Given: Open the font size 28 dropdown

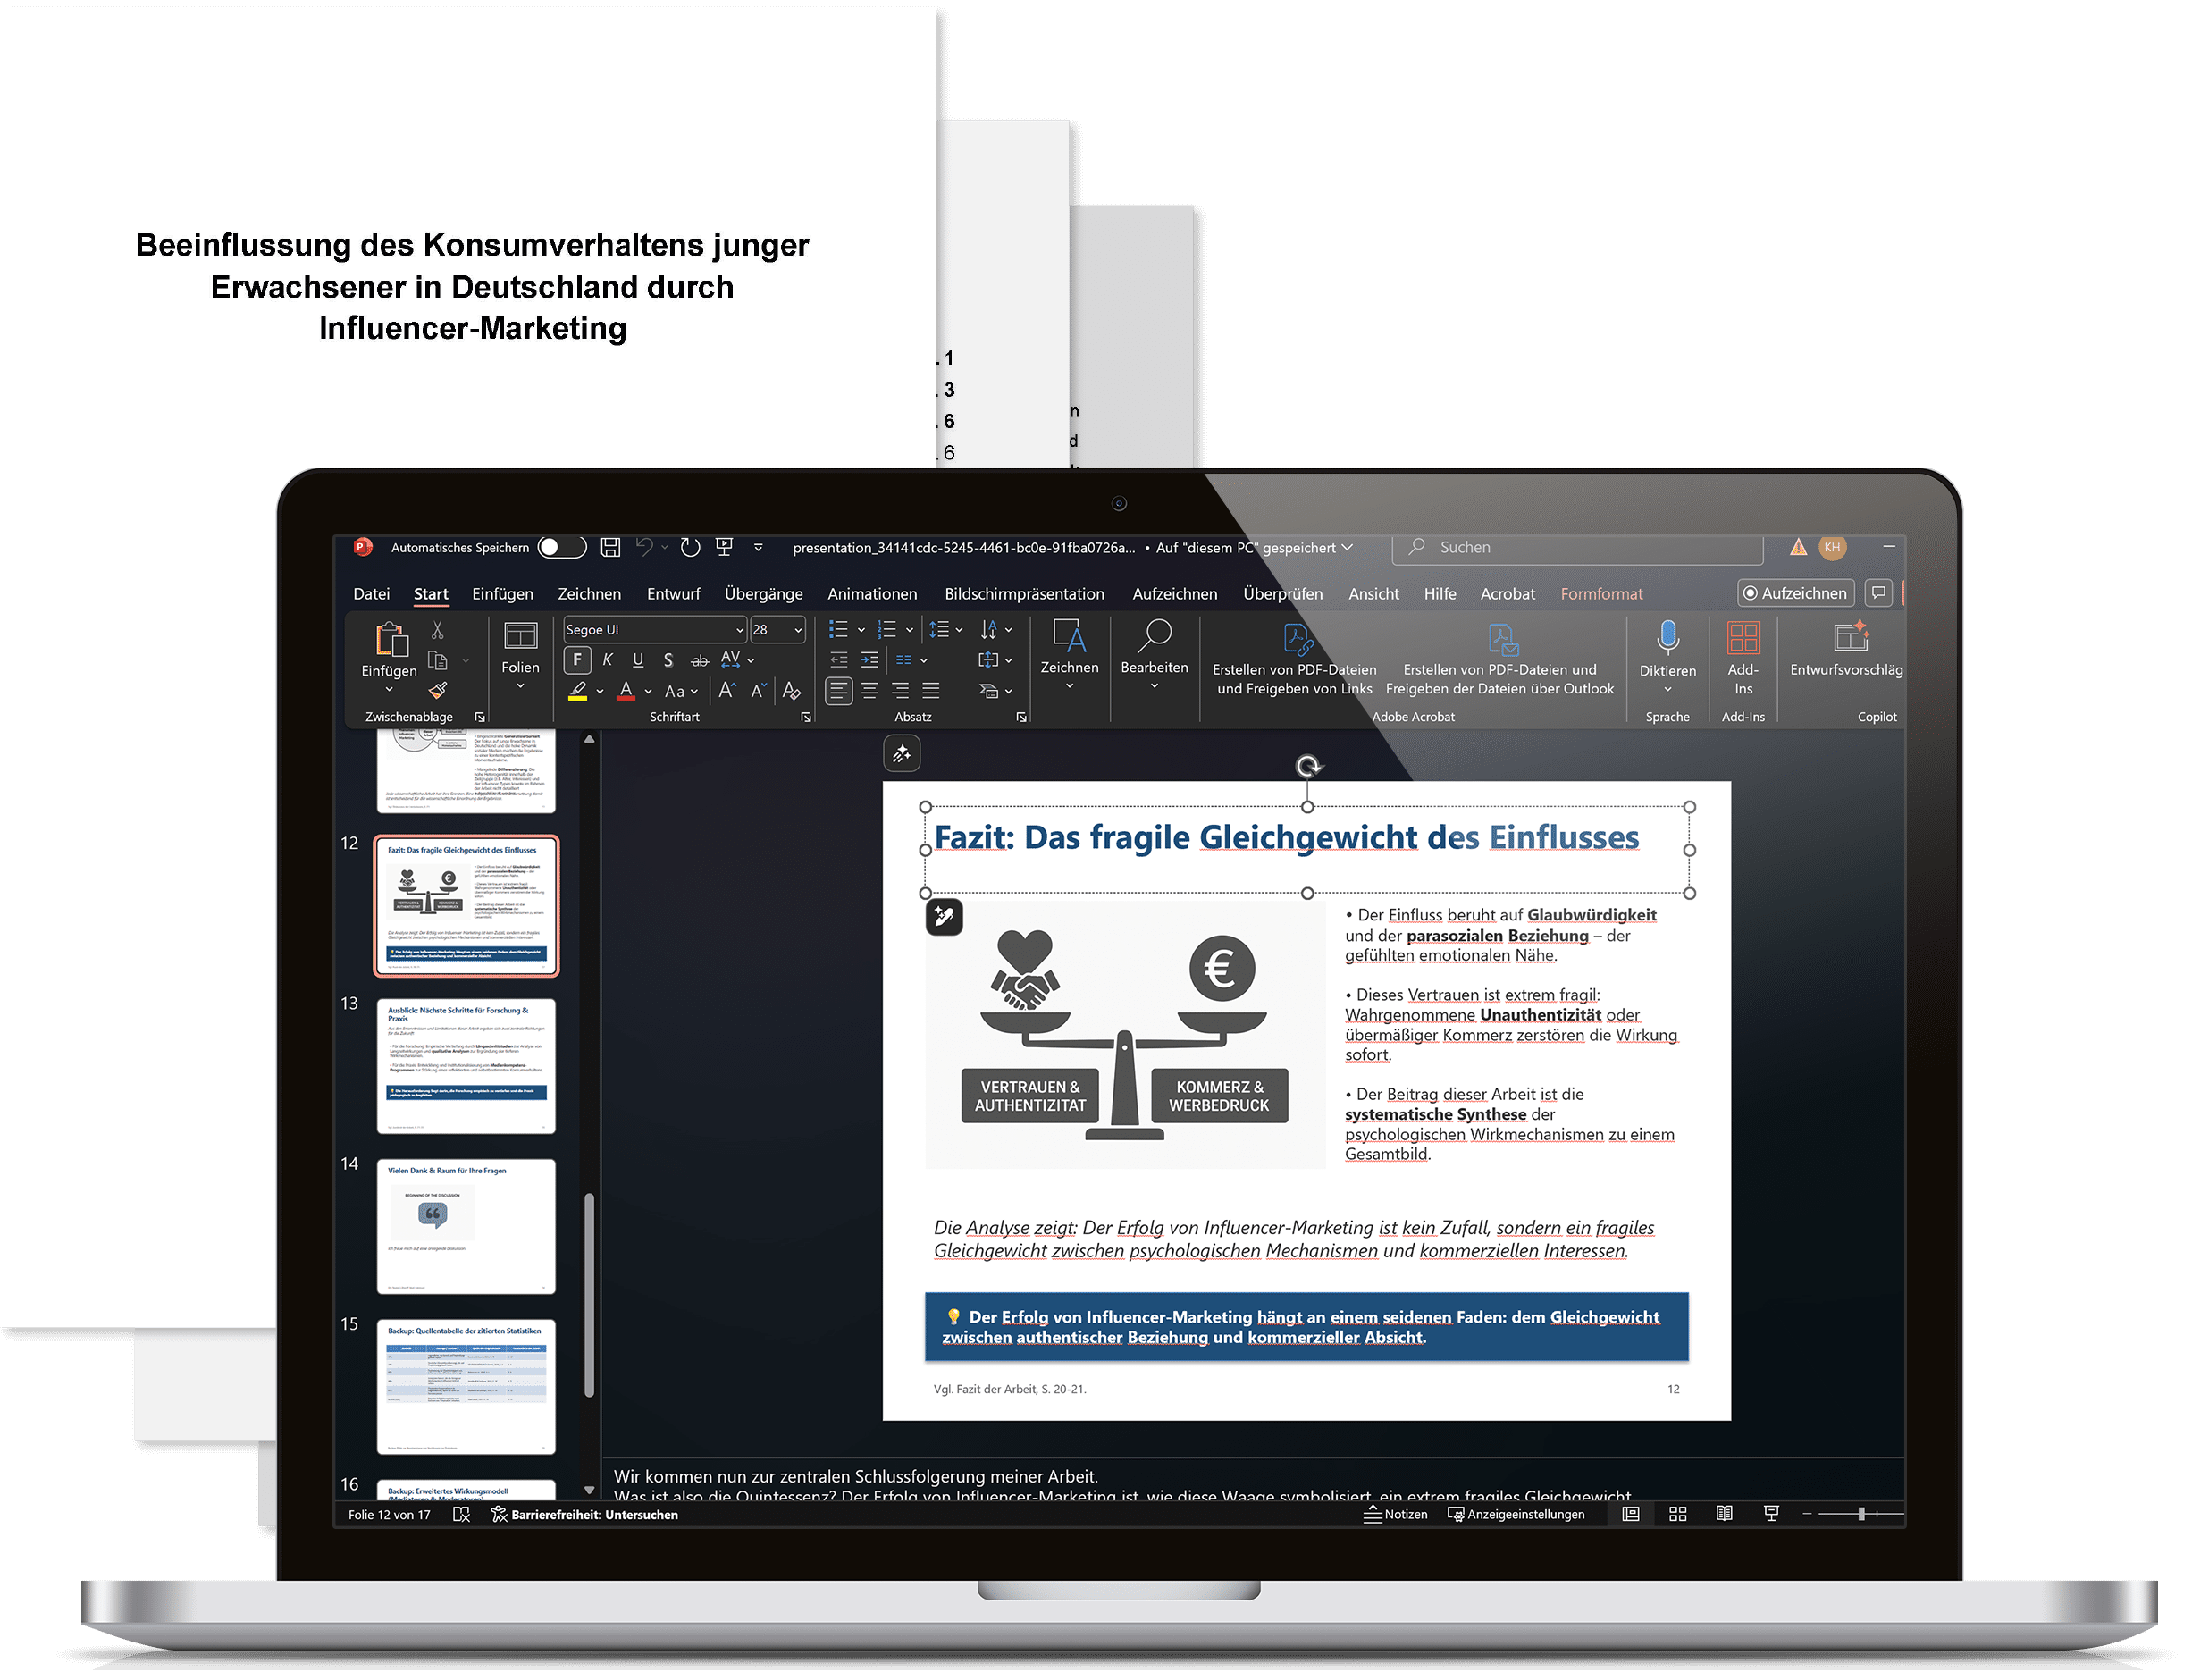Looking at the screenshot, I should pos(798,630).
